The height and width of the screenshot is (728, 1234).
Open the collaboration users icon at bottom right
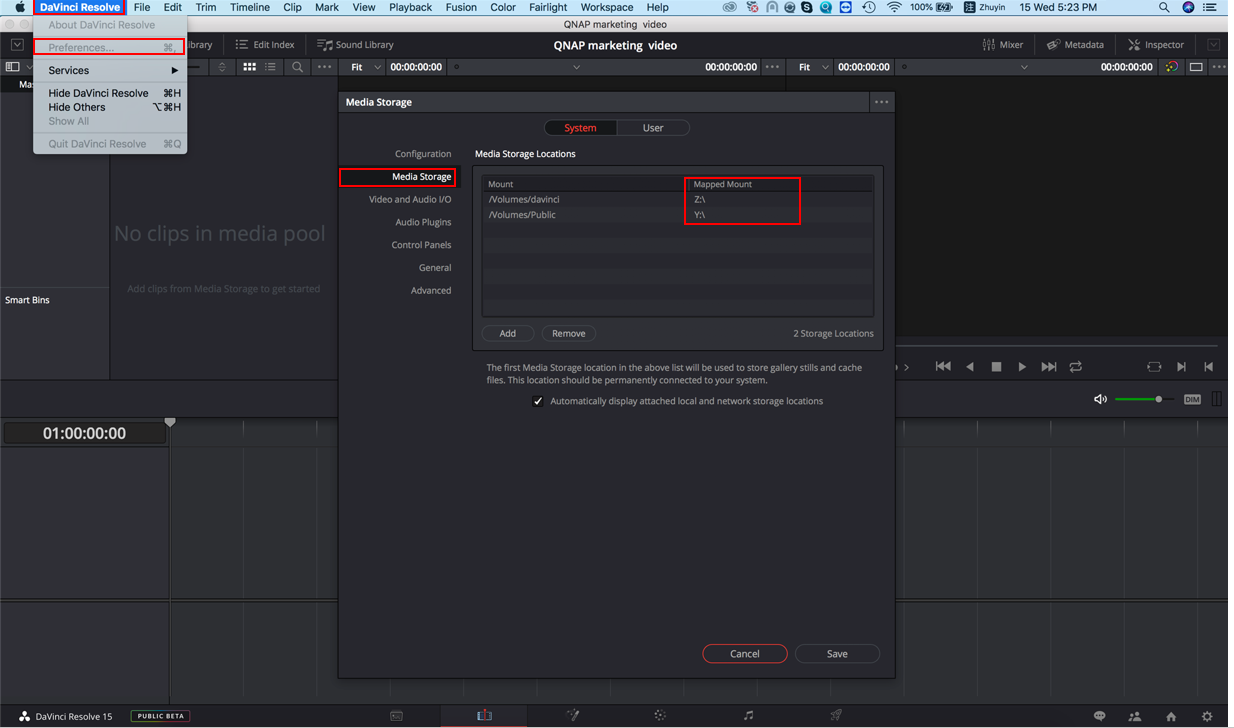tap(1135, 716)
